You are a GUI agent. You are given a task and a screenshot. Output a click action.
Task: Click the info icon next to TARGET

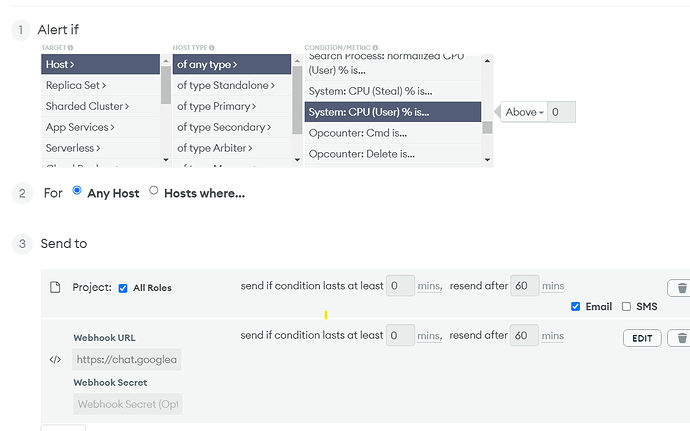coord(72,47)
